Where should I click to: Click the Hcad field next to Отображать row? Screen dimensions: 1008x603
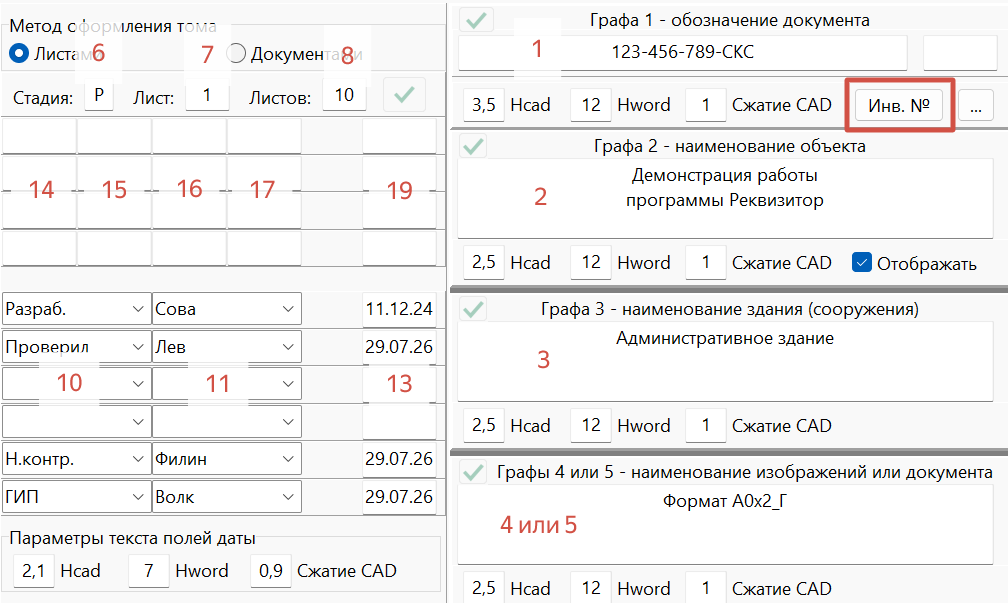pyautogui.click(x=483, y=262)
